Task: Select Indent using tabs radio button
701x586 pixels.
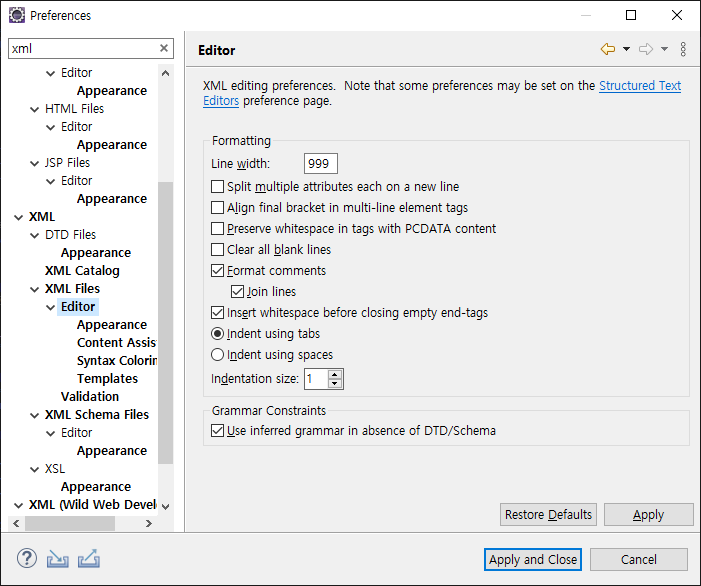Action: click(x=217, y=333)
